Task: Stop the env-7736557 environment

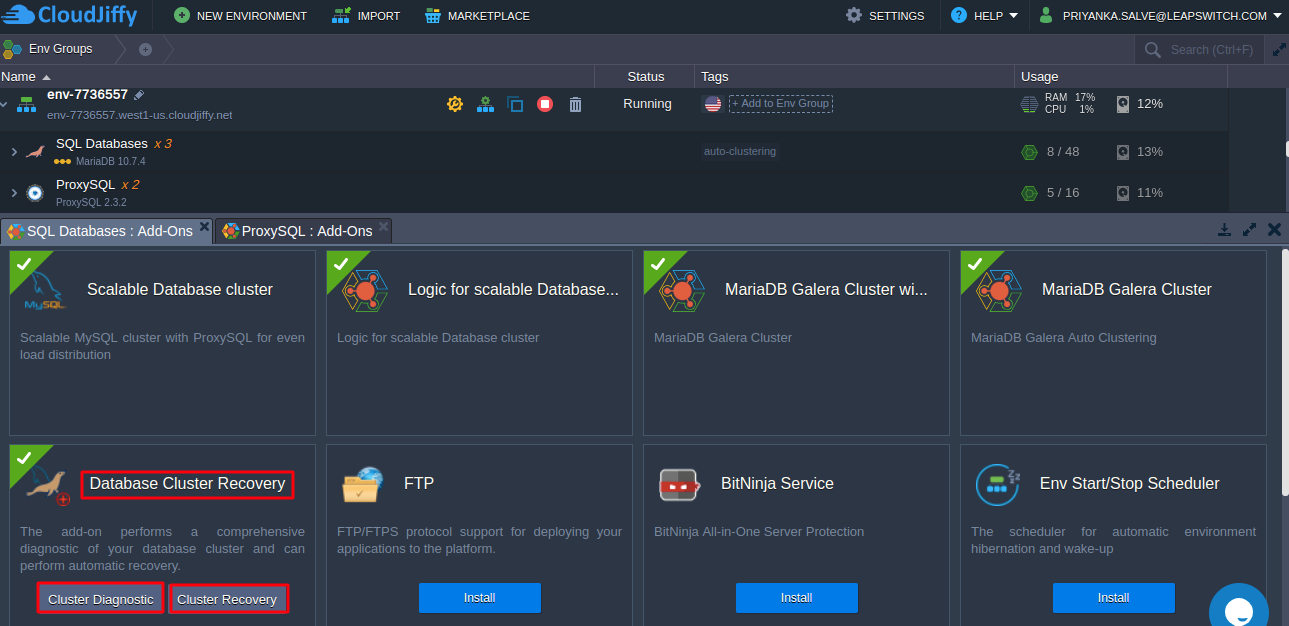Action: (545, 104)
